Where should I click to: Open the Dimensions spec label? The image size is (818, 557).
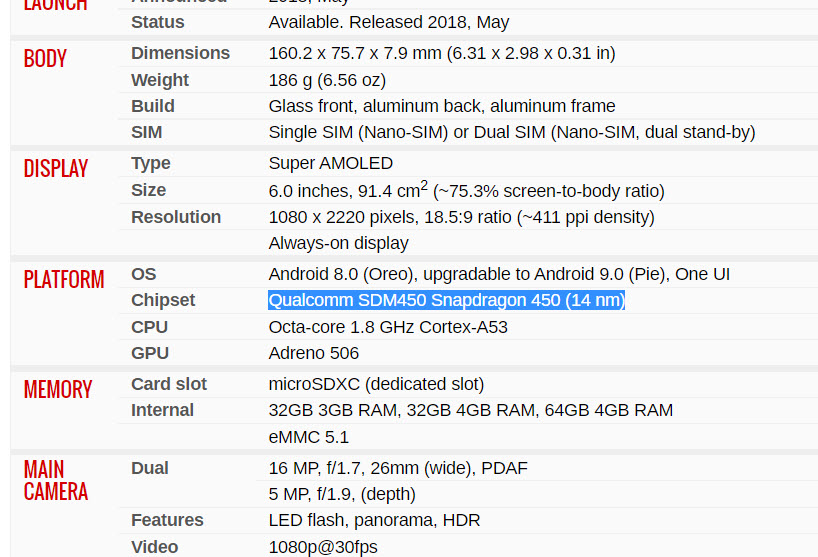point(181,53)
